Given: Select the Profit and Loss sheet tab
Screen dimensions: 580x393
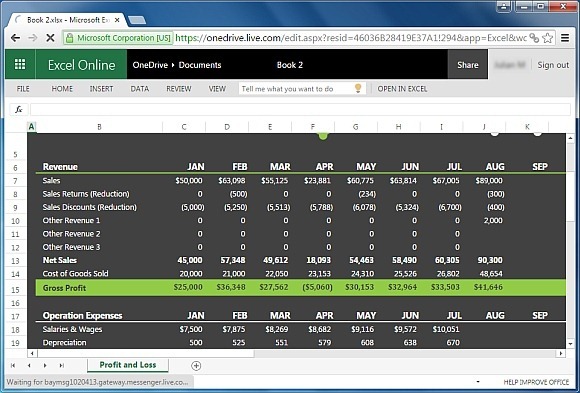Looking at the screenshot, I should 128,365.
